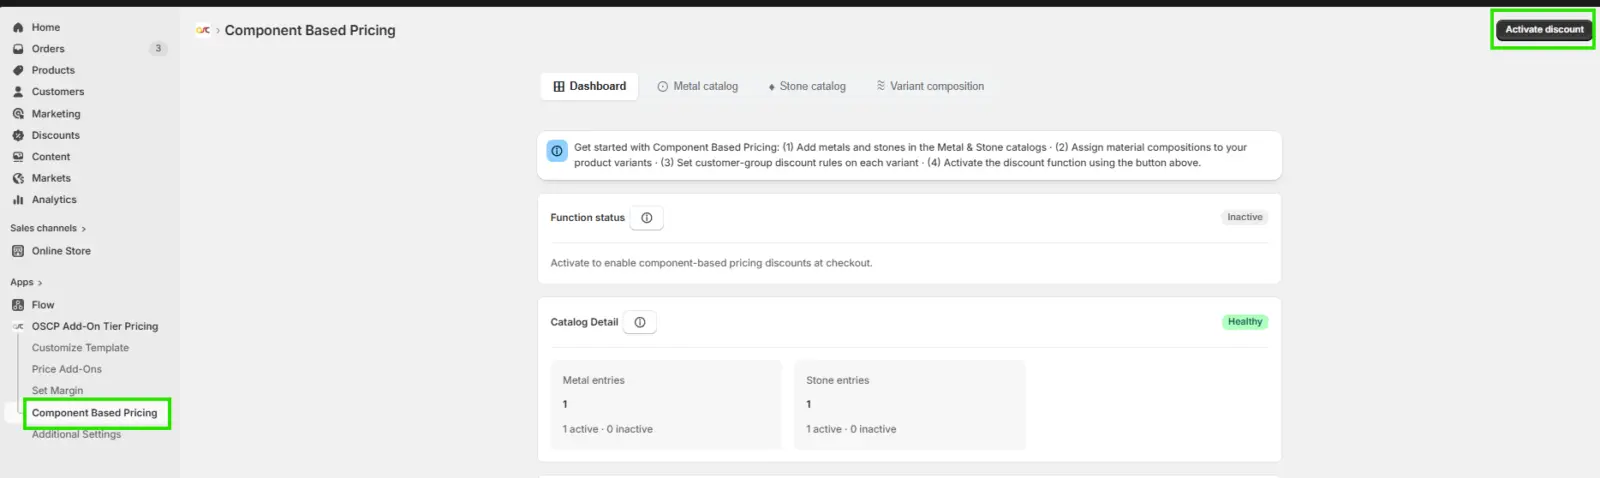
Task: Click the Metal catalog tab icon
Action: (662, 87)
